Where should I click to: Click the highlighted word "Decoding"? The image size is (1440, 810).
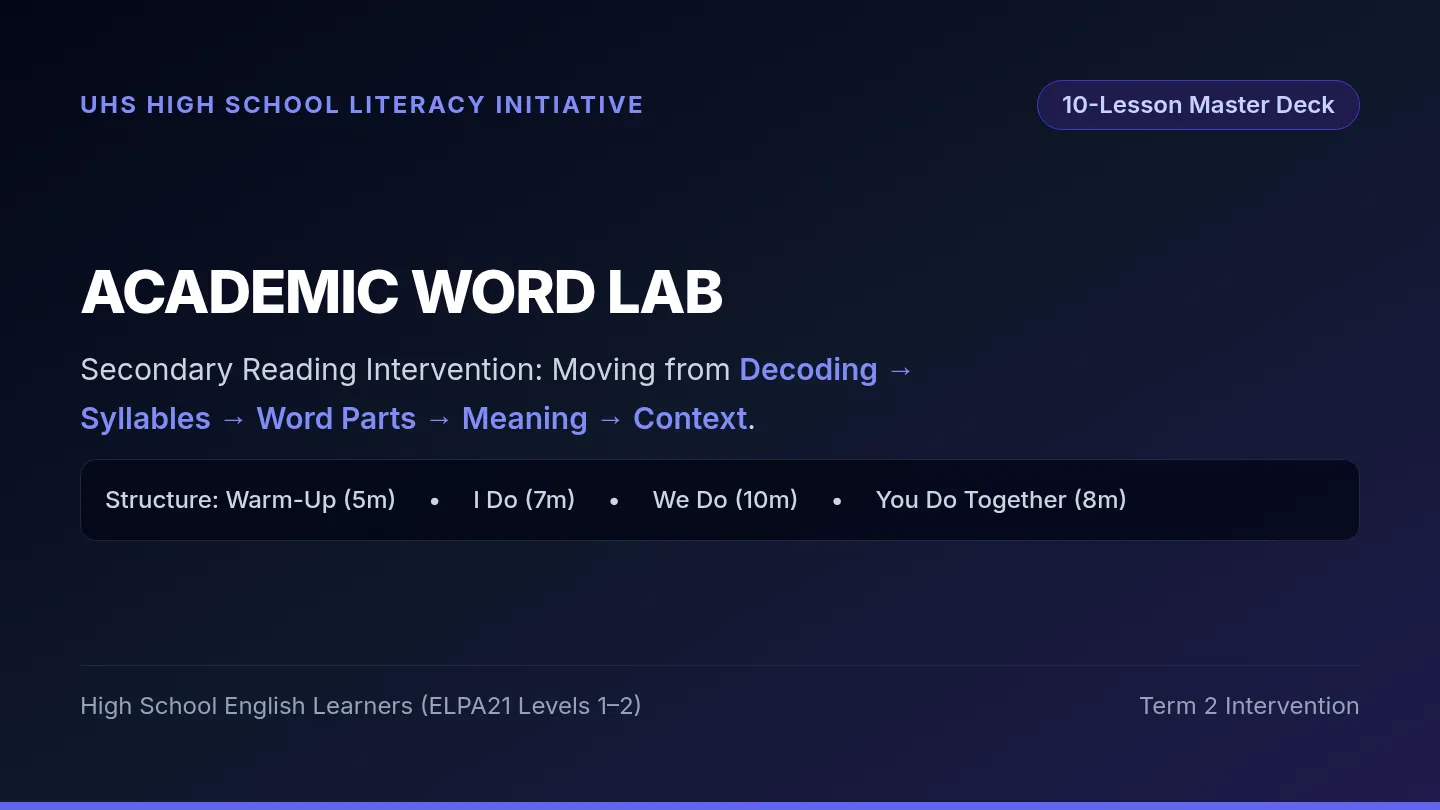[x=808, y=370]
